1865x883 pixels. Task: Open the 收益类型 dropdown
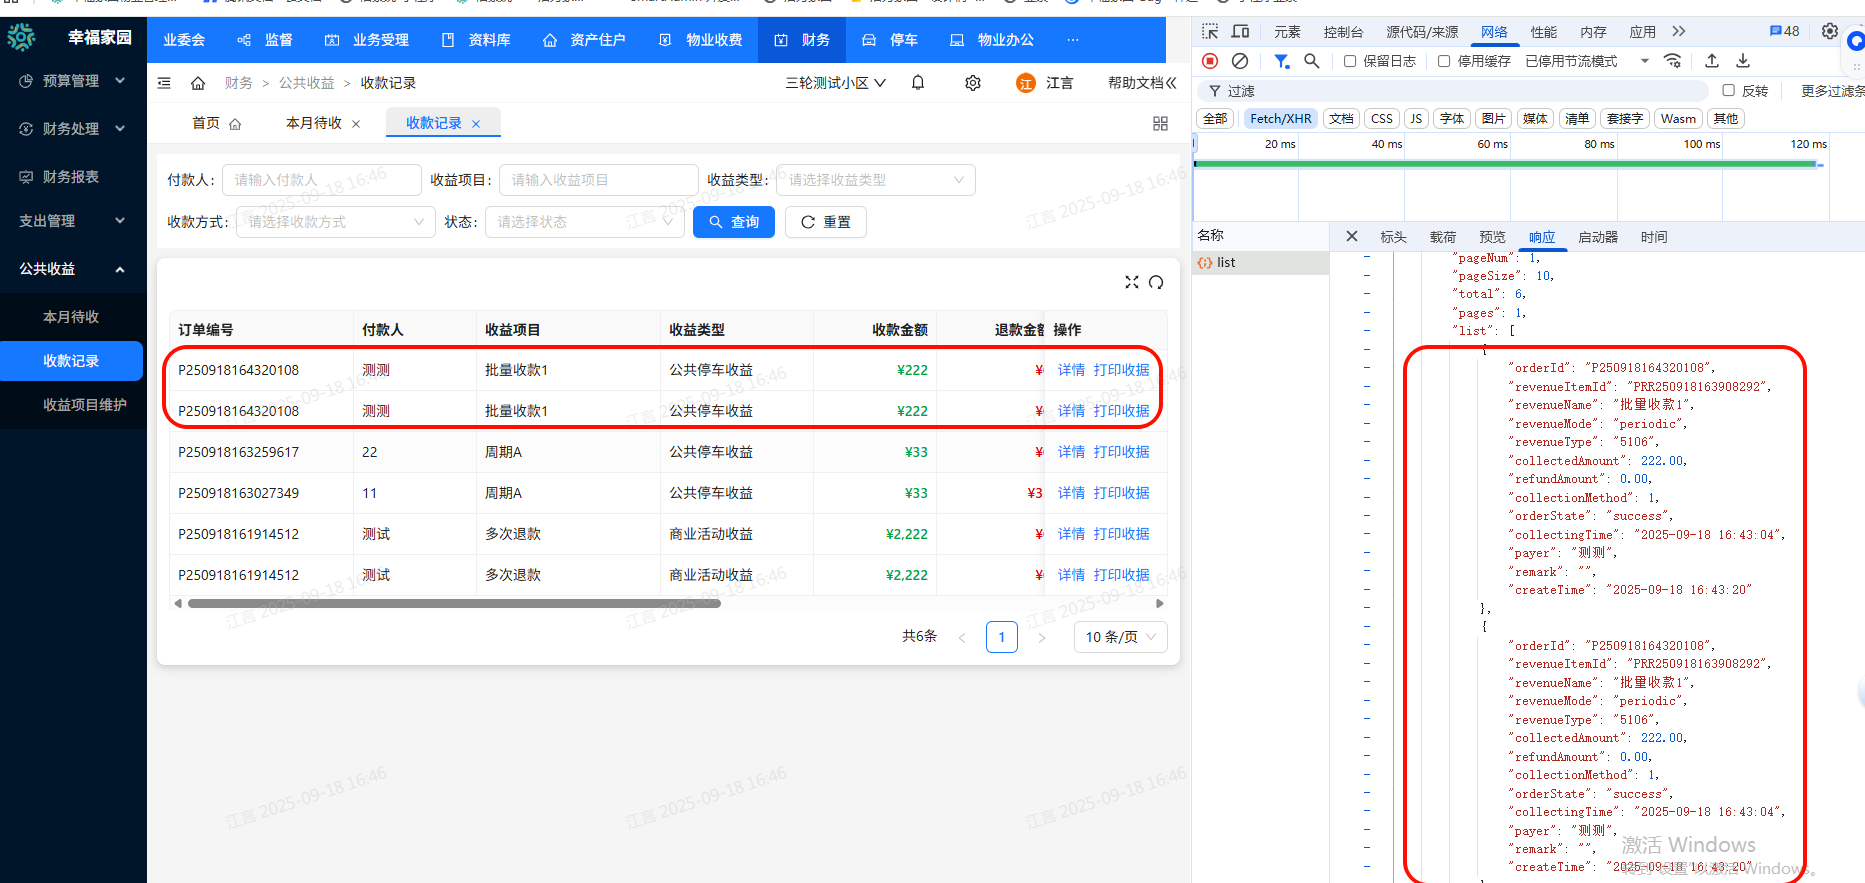click(875, 180)
